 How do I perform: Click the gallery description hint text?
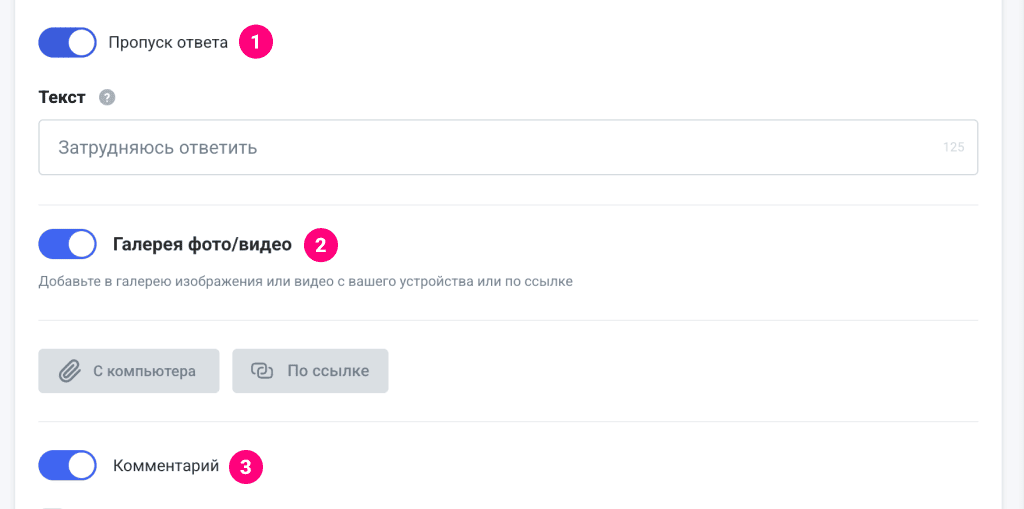pos(305,282)
